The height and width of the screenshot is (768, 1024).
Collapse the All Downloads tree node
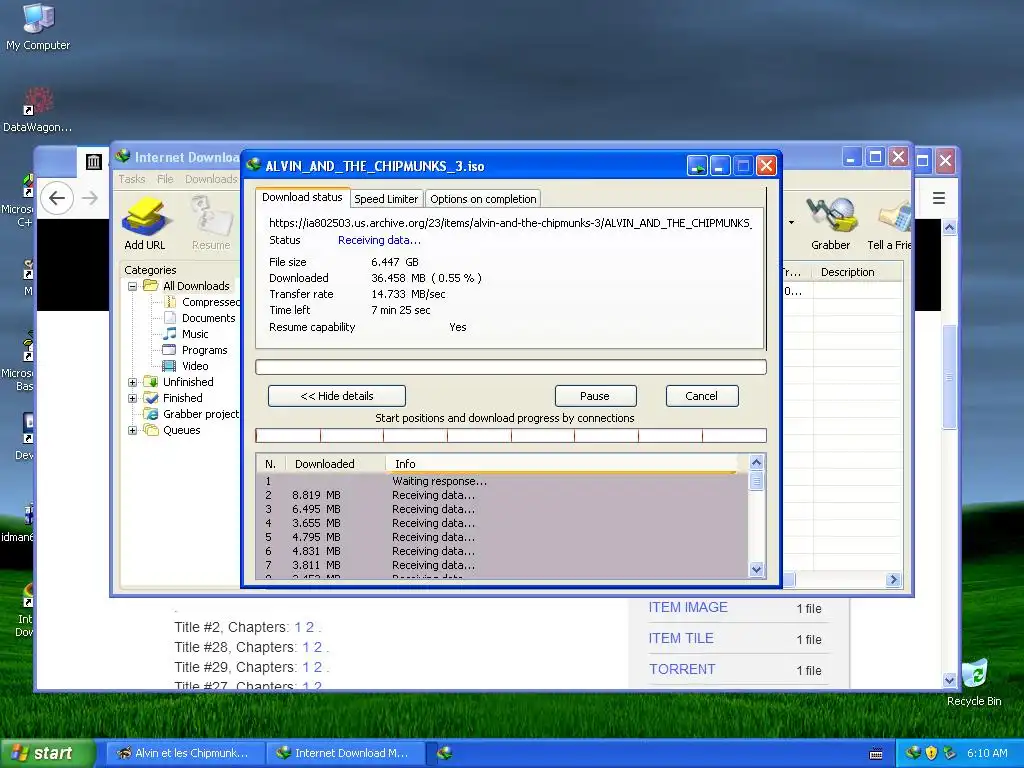point(133,286)
